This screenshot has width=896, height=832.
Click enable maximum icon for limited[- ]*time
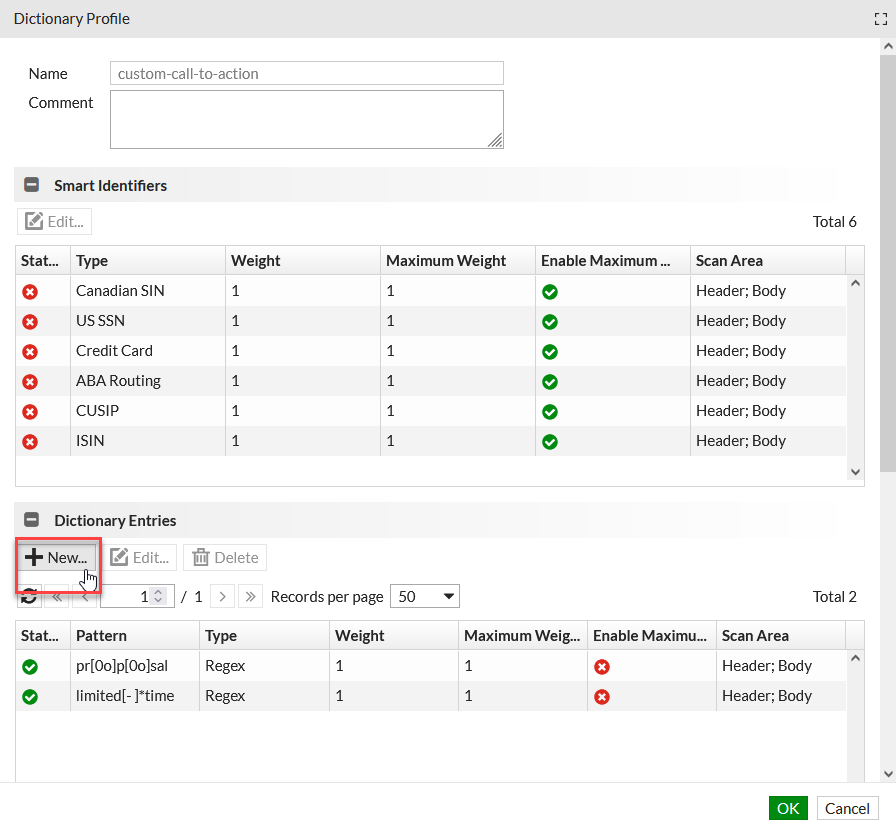602,697
